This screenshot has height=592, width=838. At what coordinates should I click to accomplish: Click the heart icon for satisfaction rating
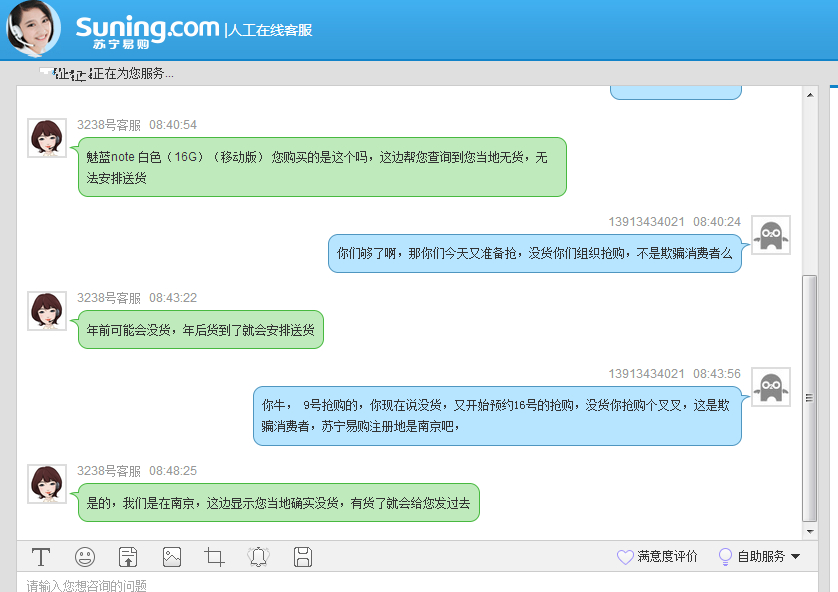coord(625,557)
